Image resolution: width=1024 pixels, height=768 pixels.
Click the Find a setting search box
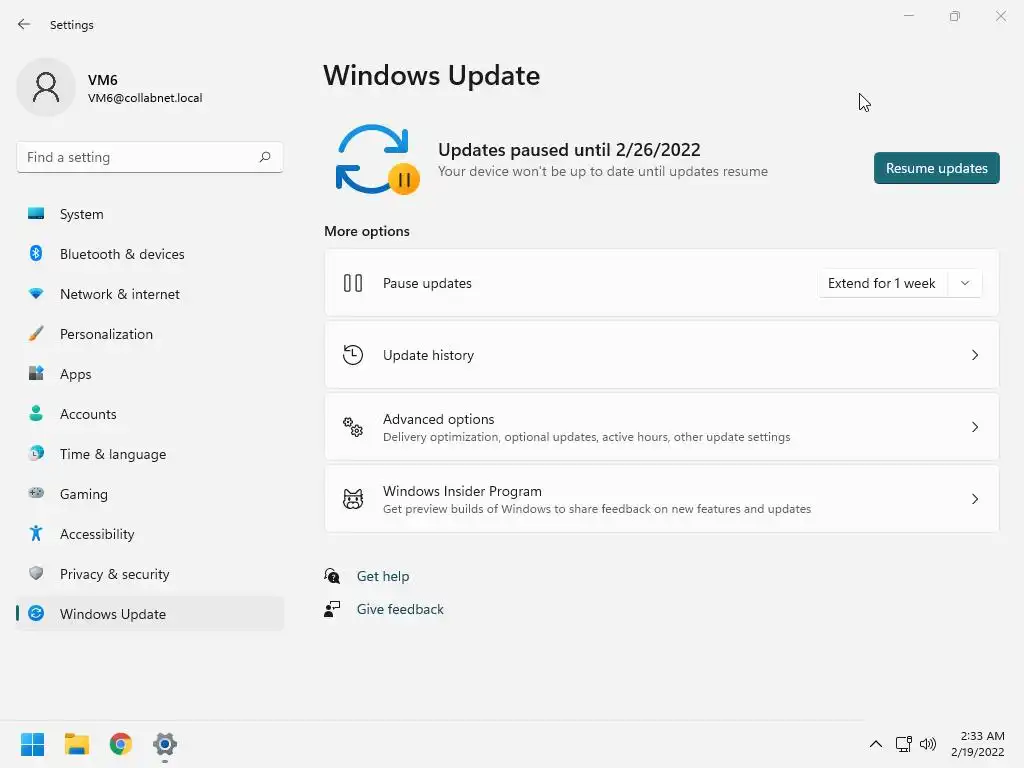[150, 157]
